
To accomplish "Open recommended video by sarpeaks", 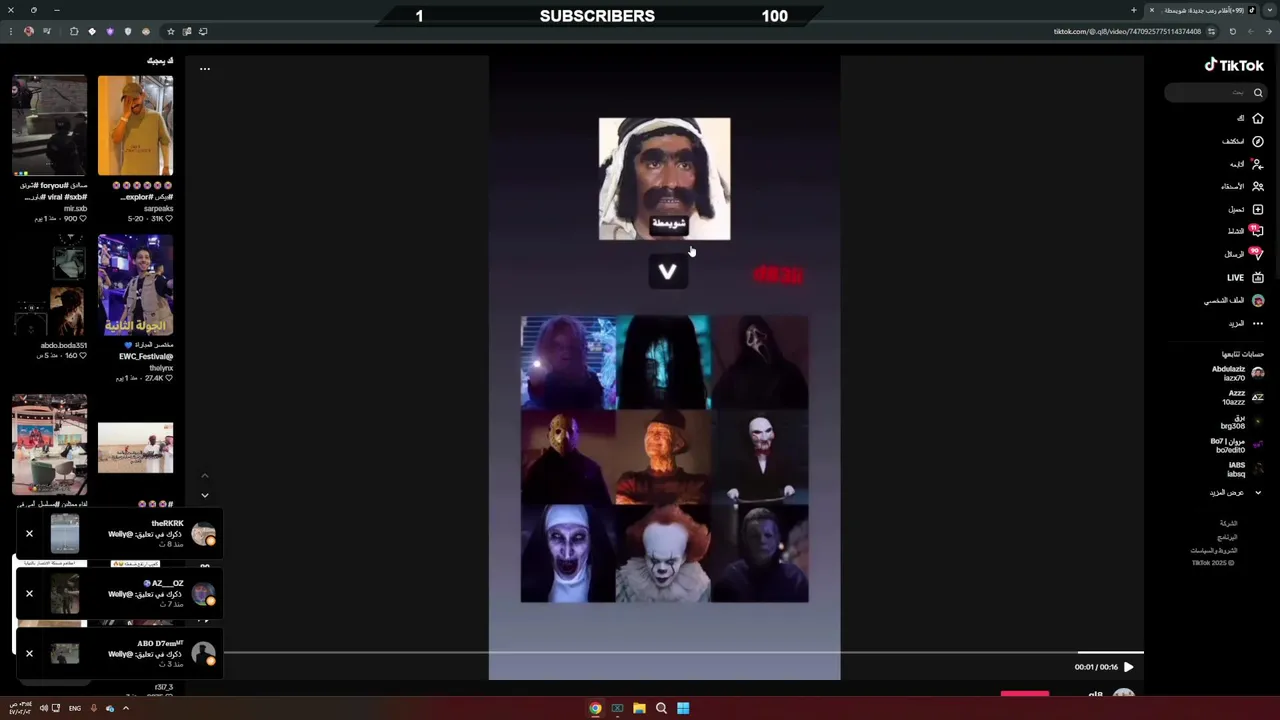I will [x=135, y=126].
